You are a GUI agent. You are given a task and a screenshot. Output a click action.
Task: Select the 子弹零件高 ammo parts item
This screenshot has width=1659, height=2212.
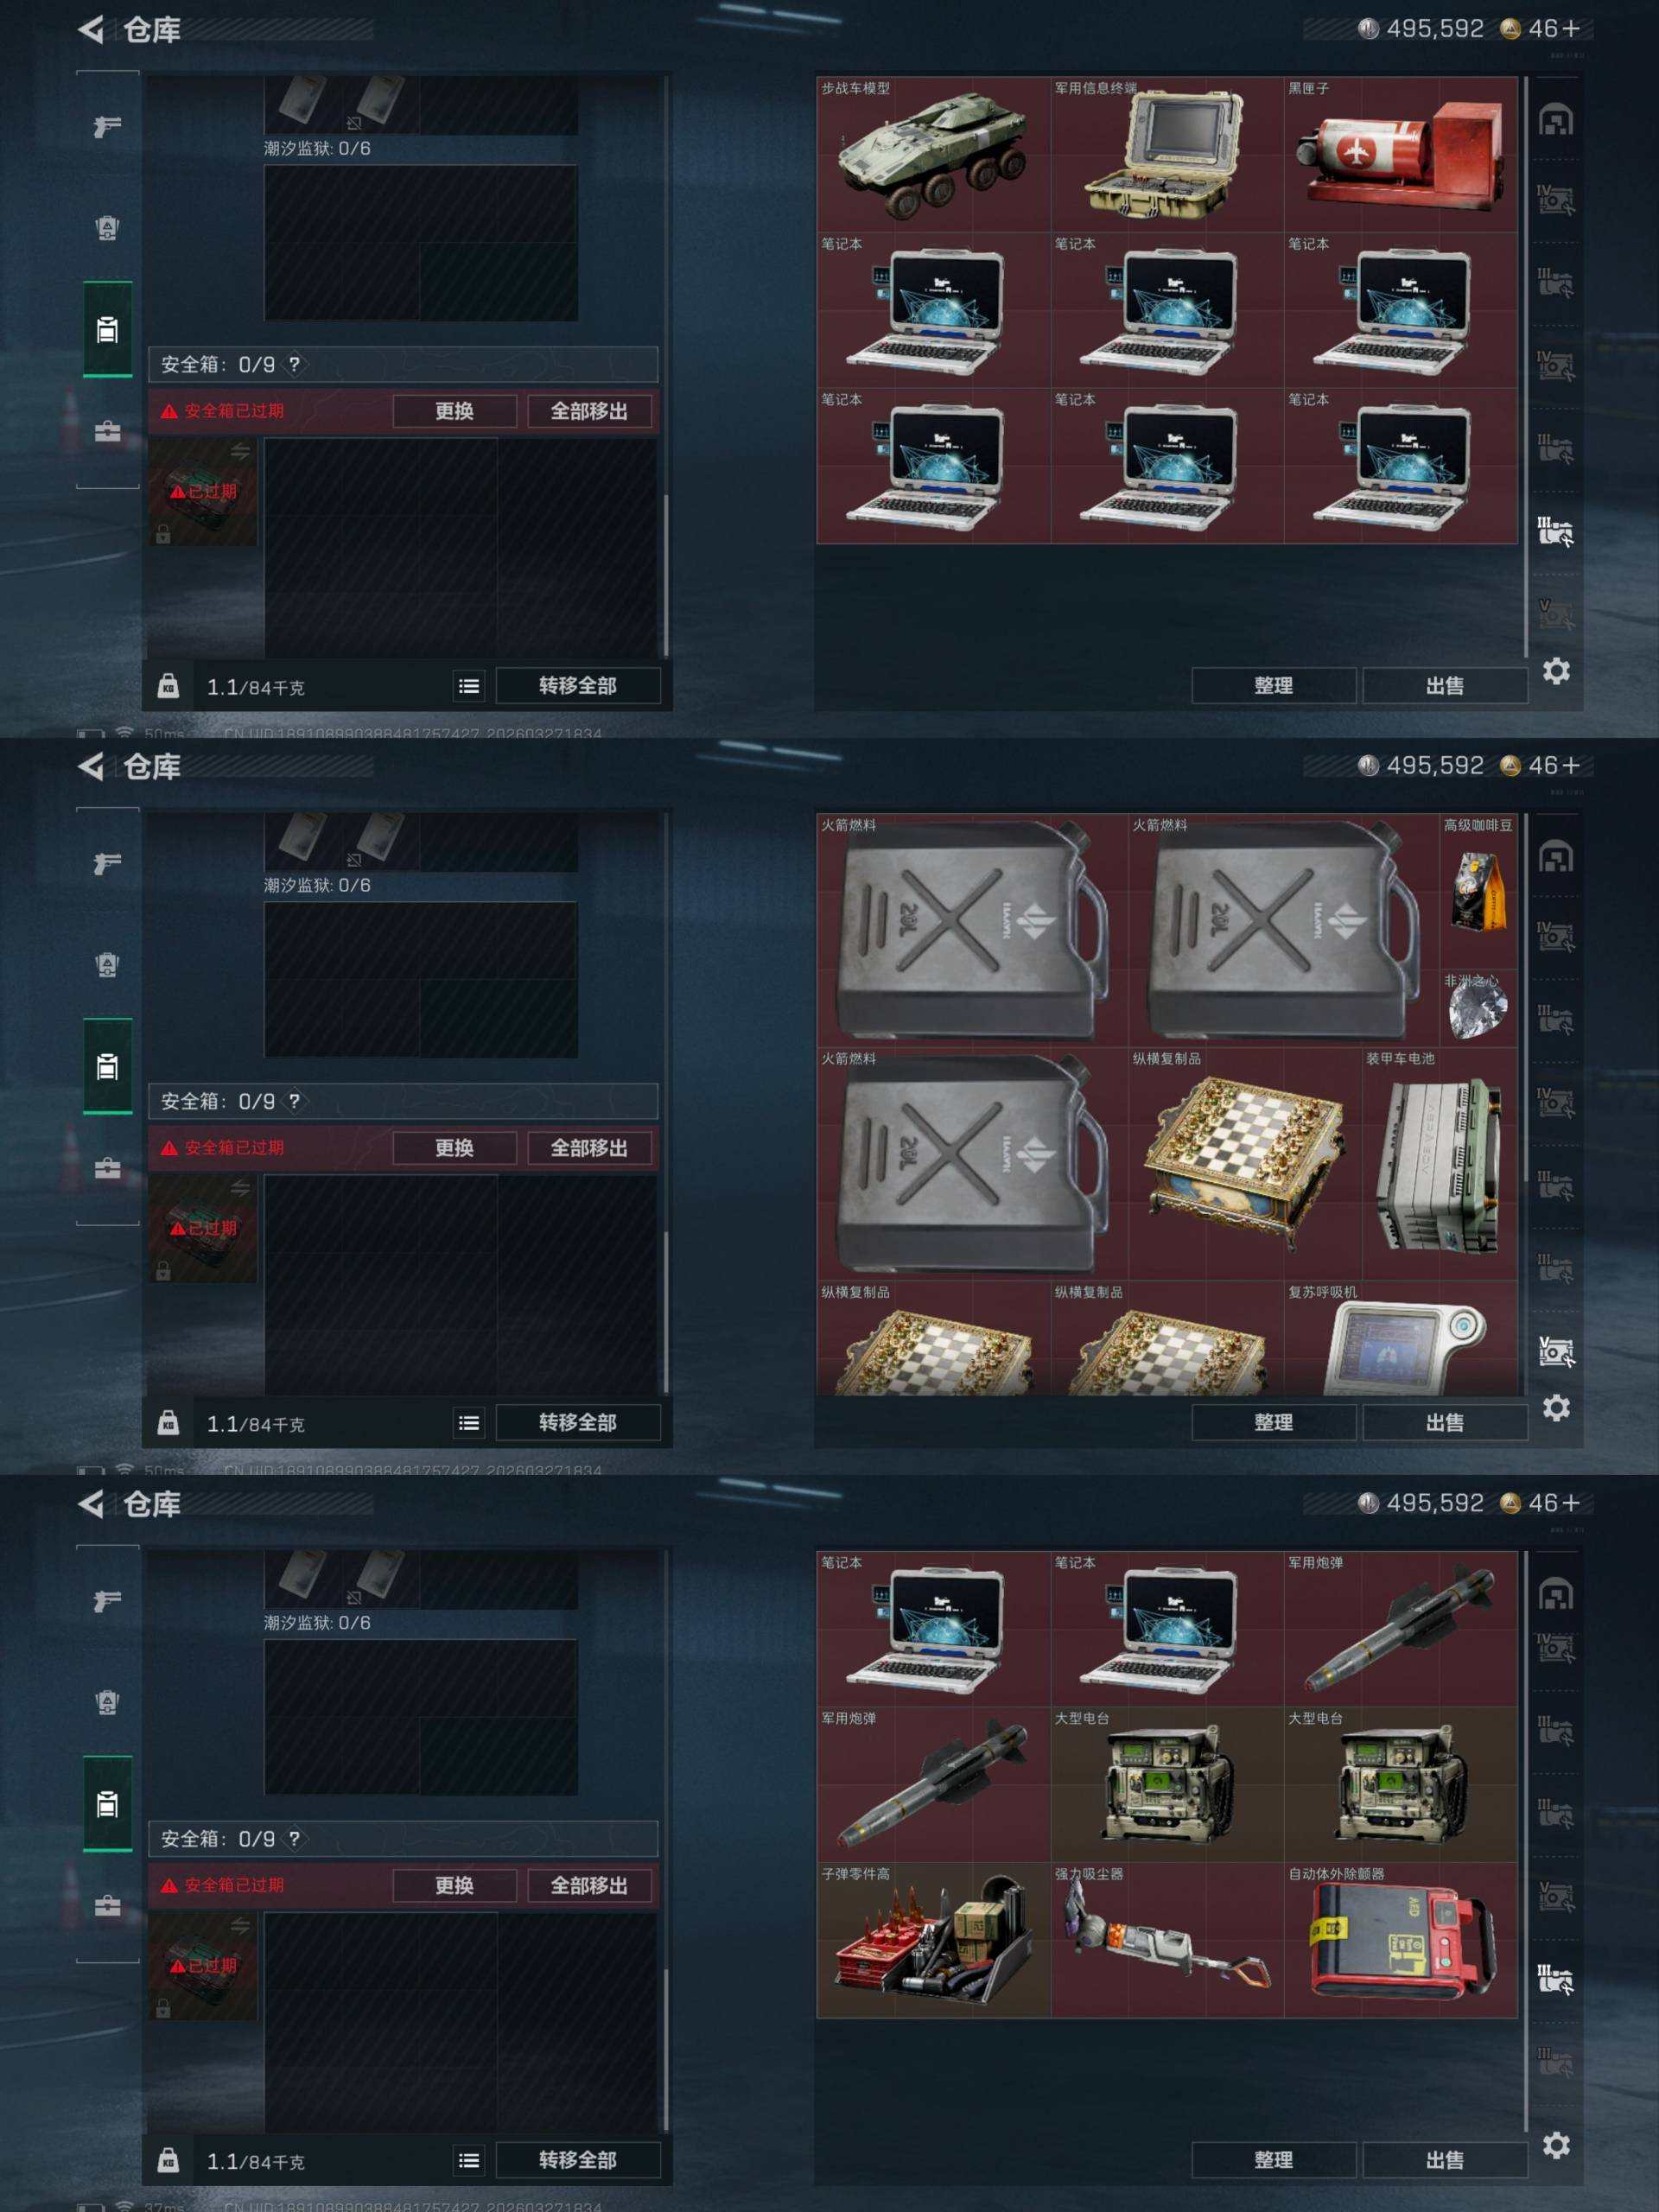(x=933, y=1940)
